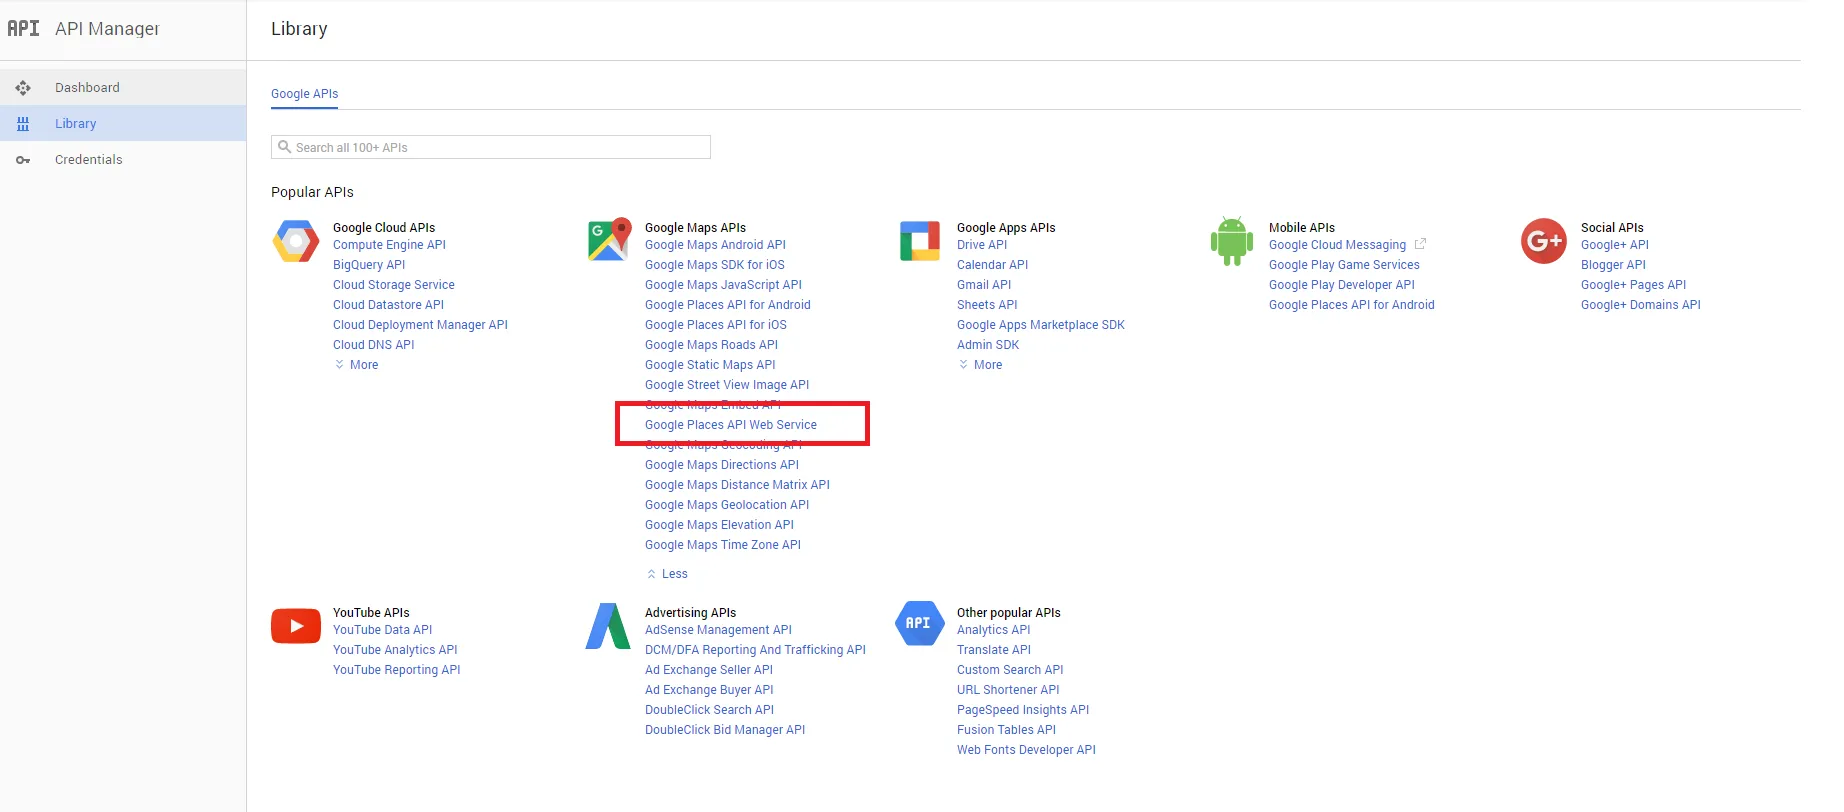Open Admin SDK link

click(988, 345)
